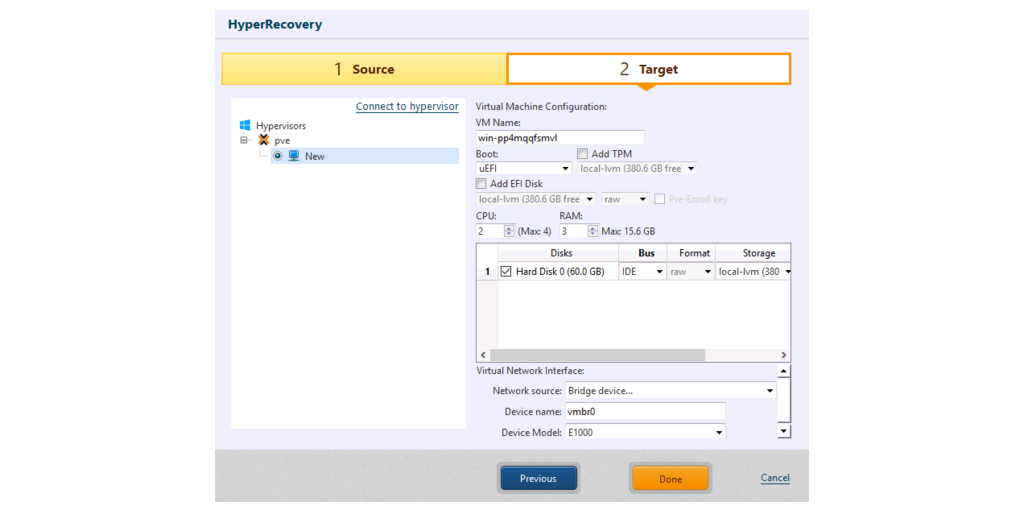Viewport: 1024px width, 512px height.
Task: Click the Cancel link
Action: 774,478
